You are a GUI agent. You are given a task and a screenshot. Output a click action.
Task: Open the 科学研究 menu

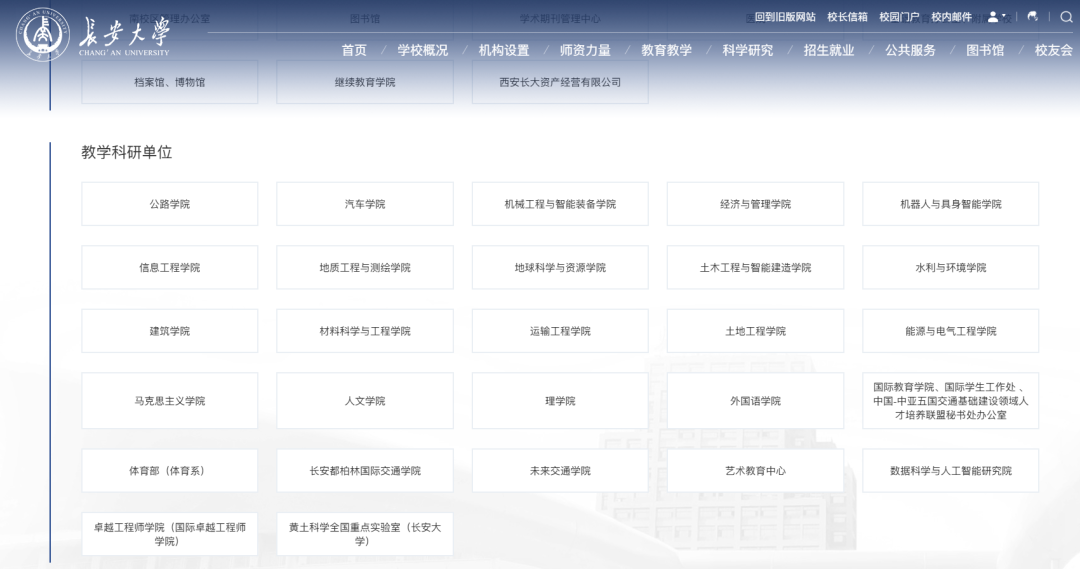pos(748,50)
